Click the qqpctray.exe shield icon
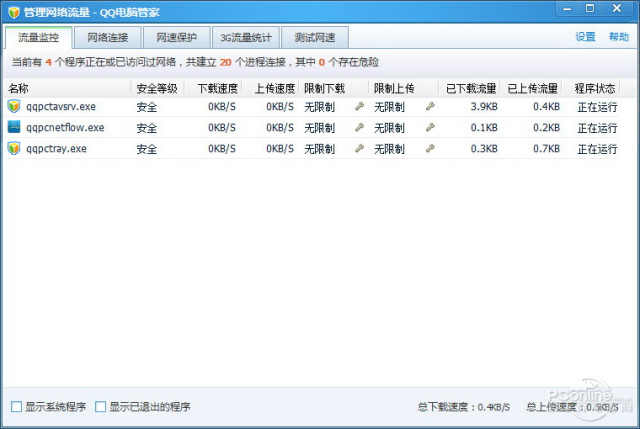Screen dimensions: 640x429 (14, 148)
